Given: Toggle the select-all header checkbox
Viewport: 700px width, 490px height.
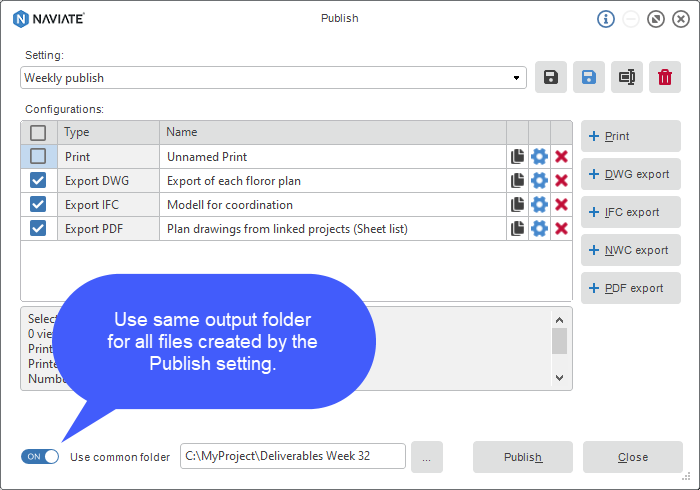Looking at the screenshot, I should point(38,133).
